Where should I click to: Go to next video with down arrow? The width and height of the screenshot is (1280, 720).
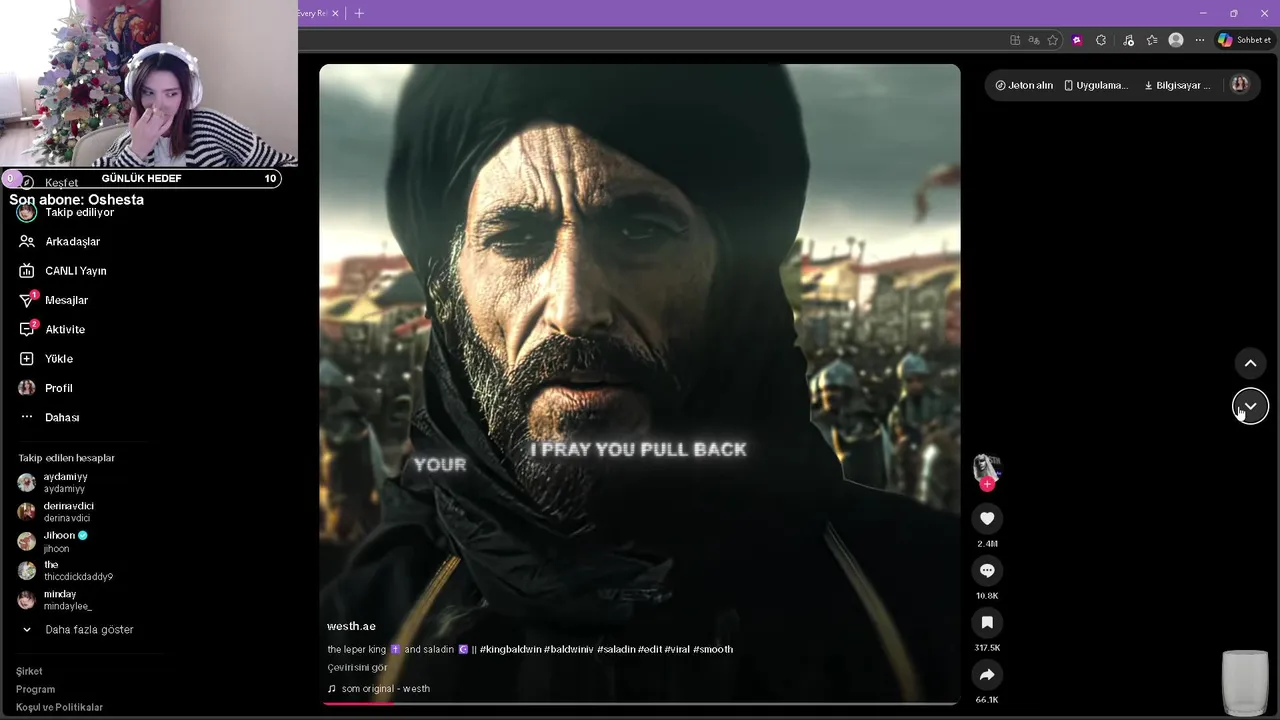click(1250, 406)
